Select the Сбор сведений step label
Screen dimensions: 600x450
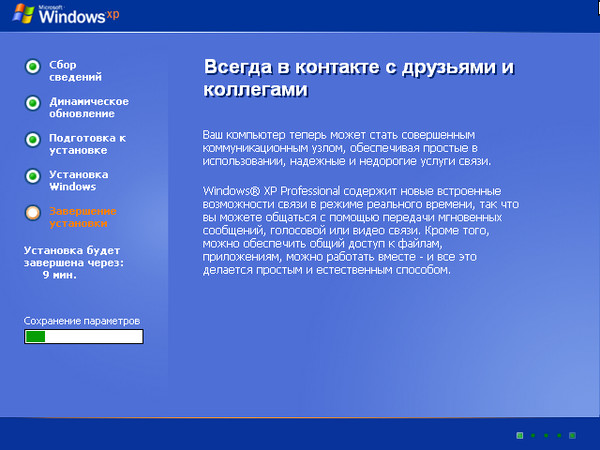pos(75,71)
